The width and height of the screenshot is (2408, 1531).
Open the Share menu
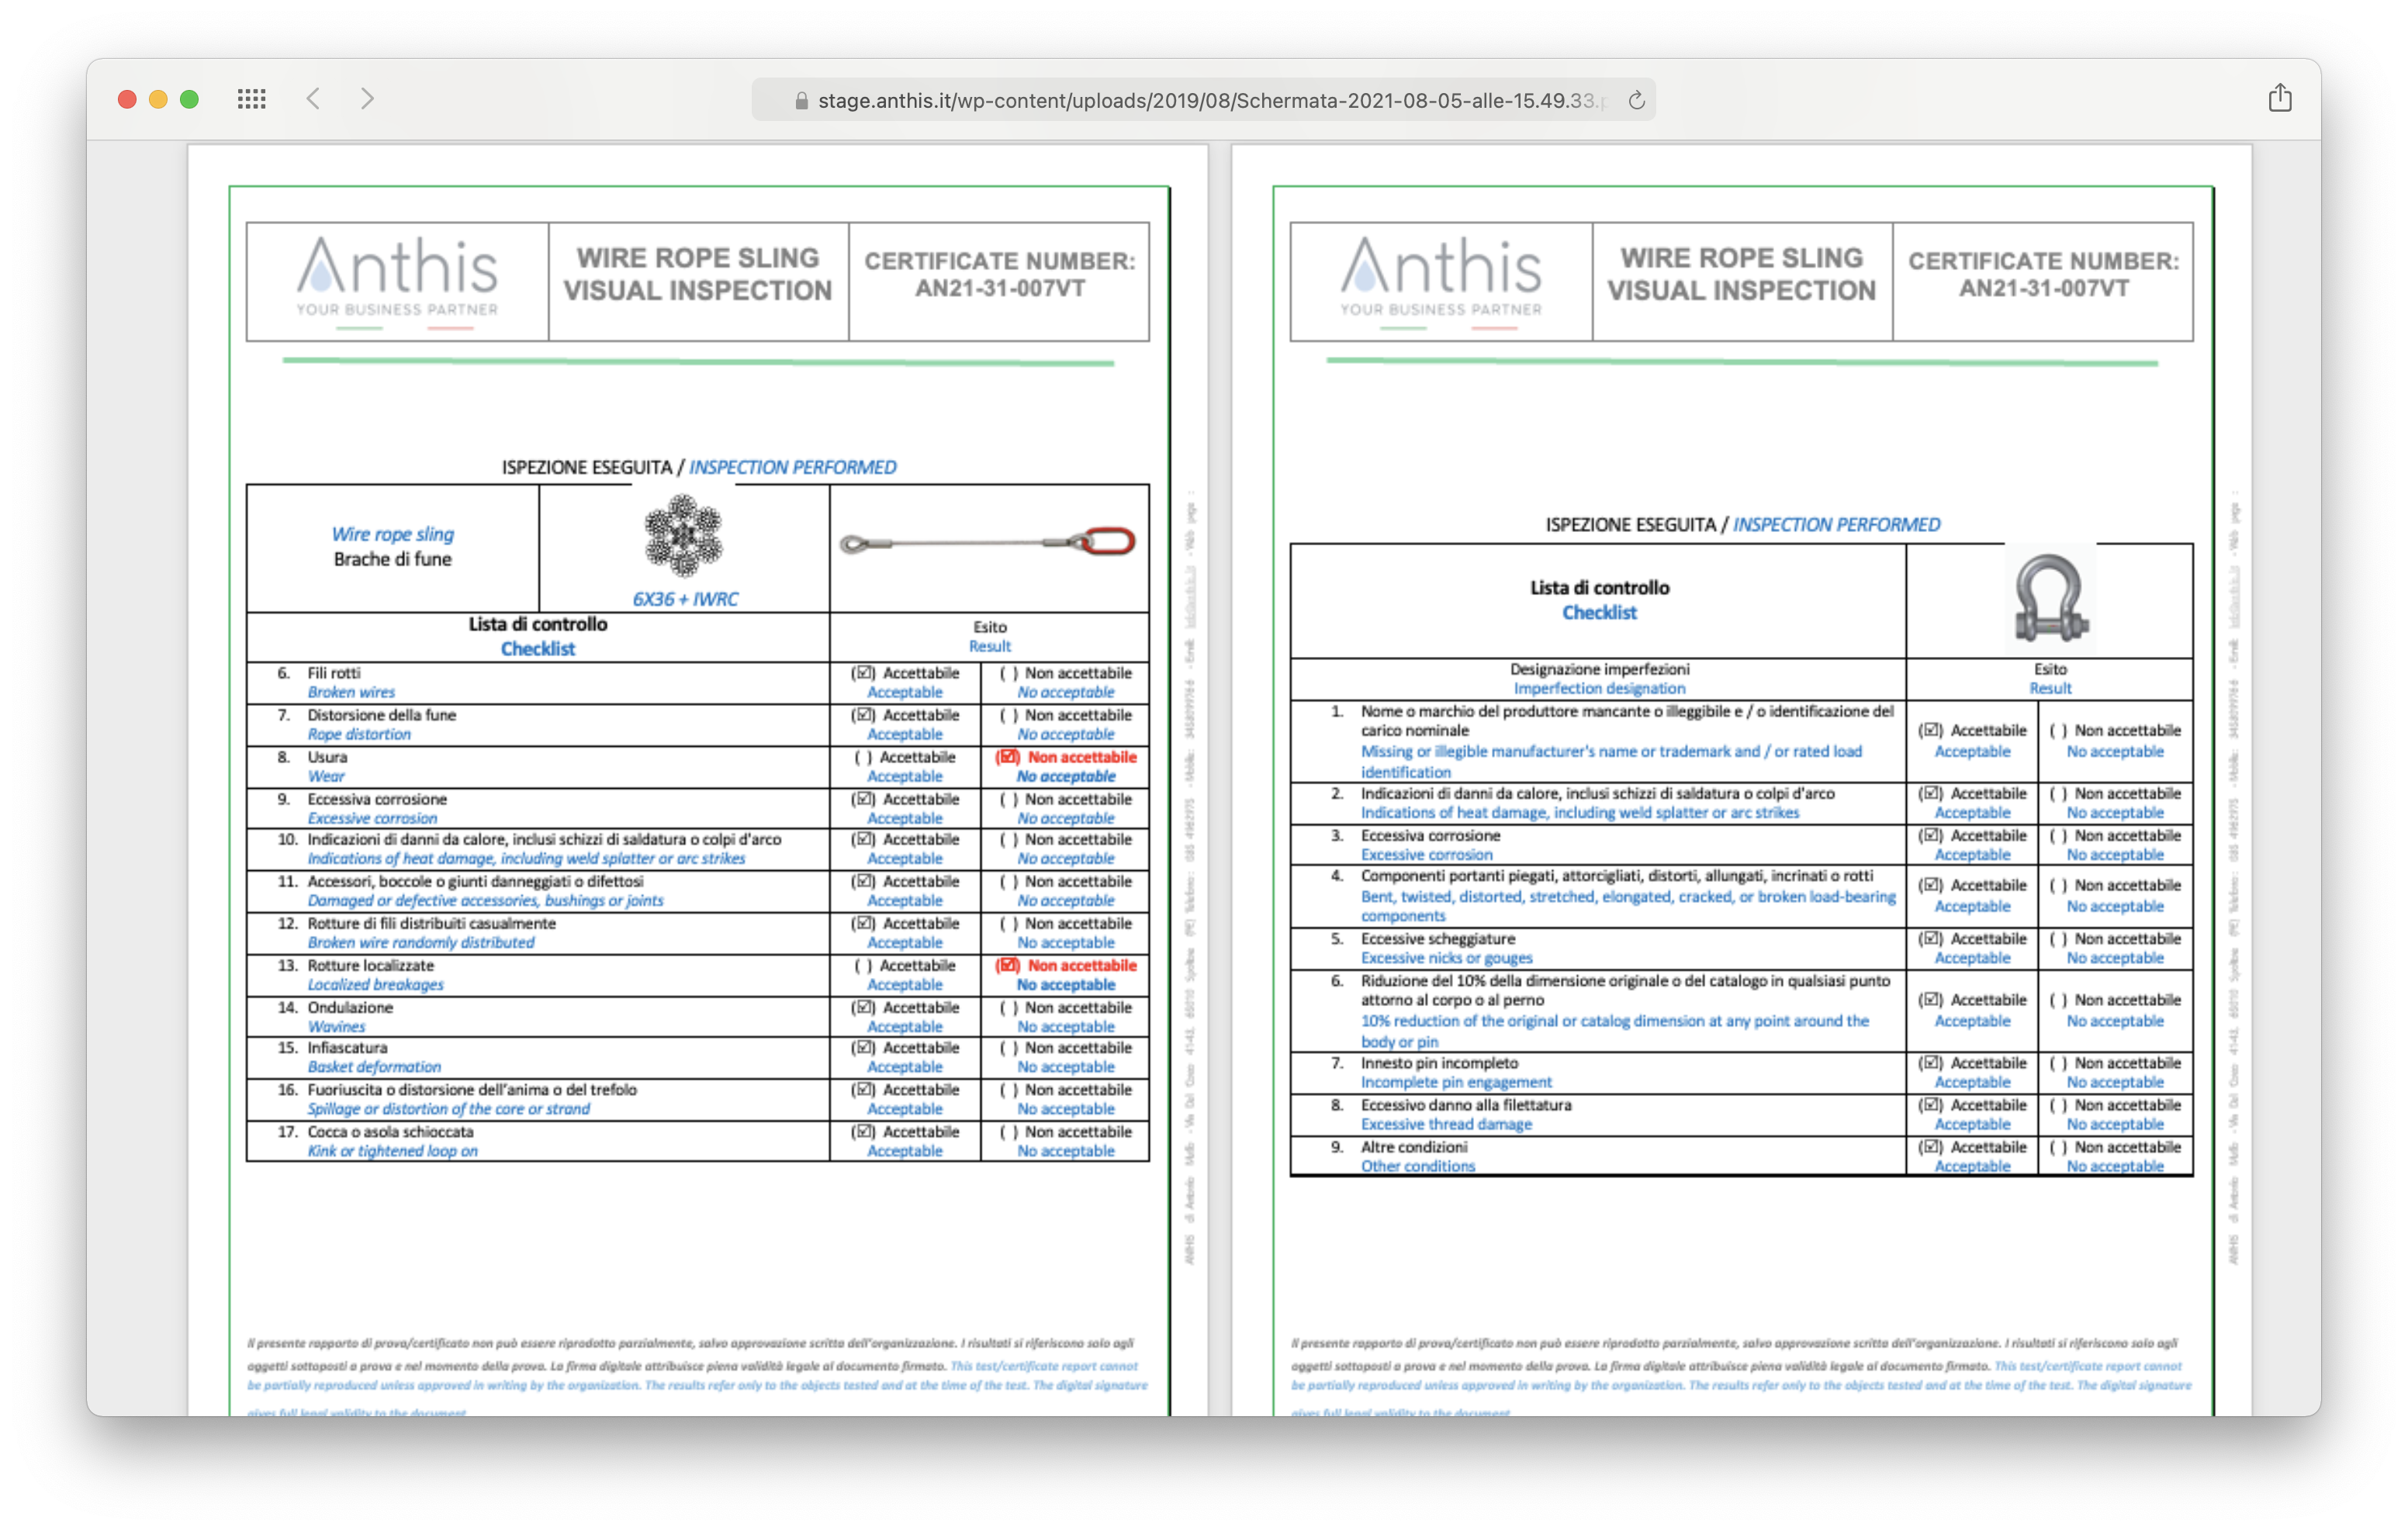pyautogui.click(x=2280, y=98)
